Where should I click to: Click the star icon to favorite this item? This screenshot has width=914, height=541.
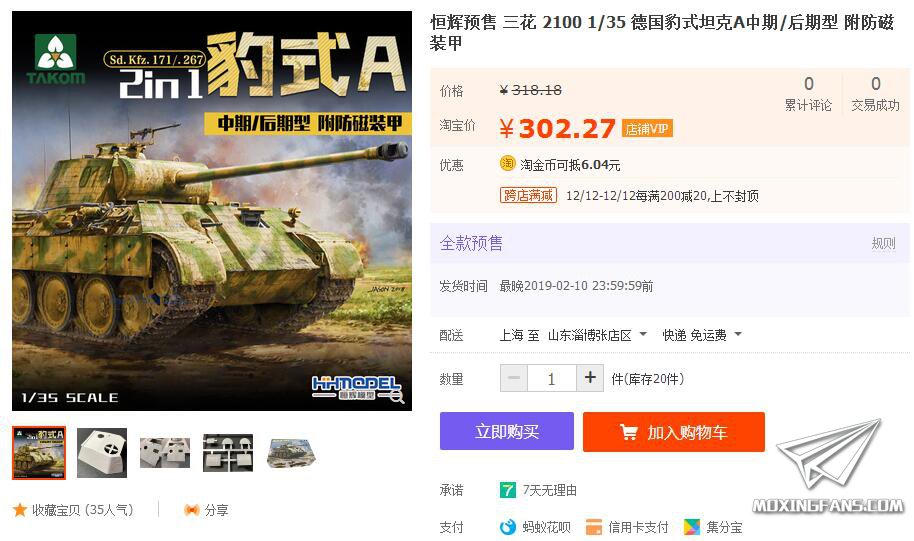(x=20, y=510)
